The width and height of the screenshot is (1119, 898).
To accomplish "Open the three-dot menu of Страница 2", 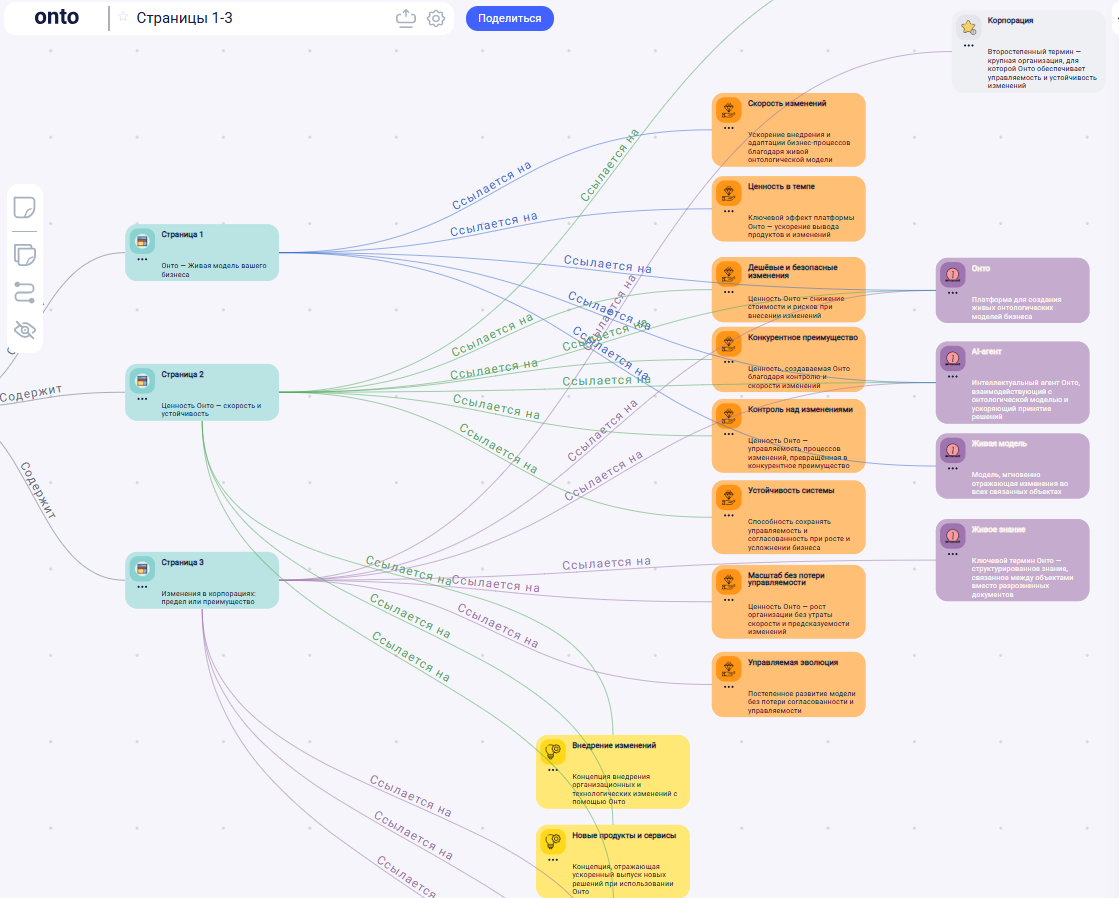I will [142, 400].
